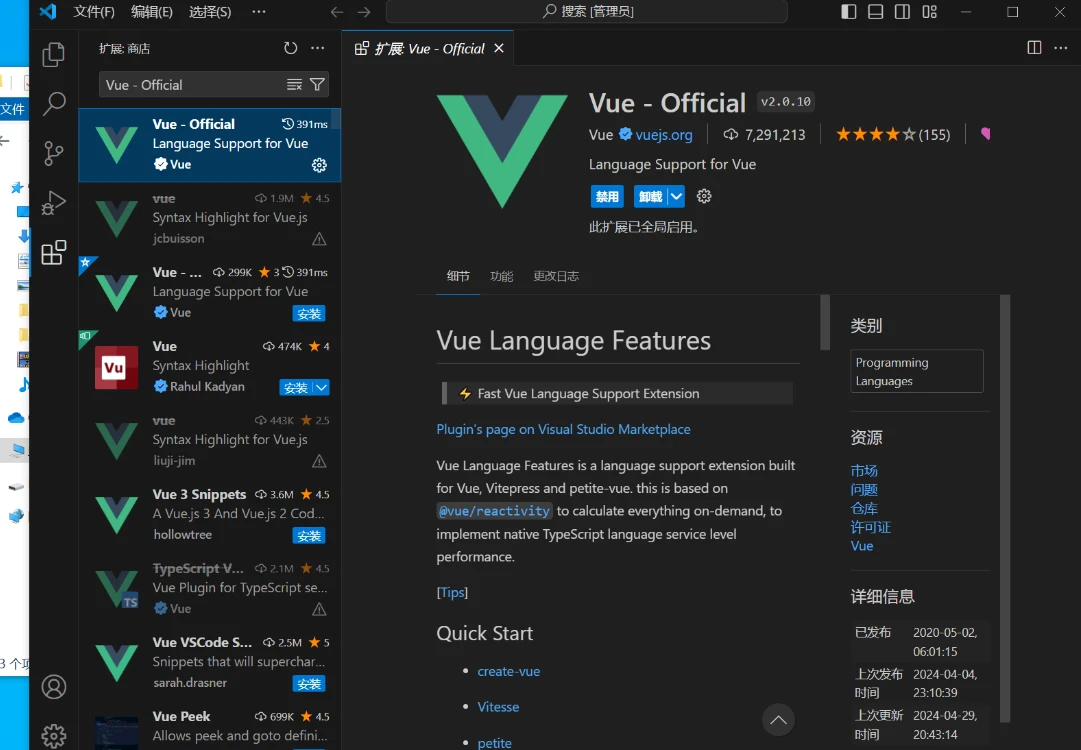Switch to the 更改日志 tab

click(556, 276)
